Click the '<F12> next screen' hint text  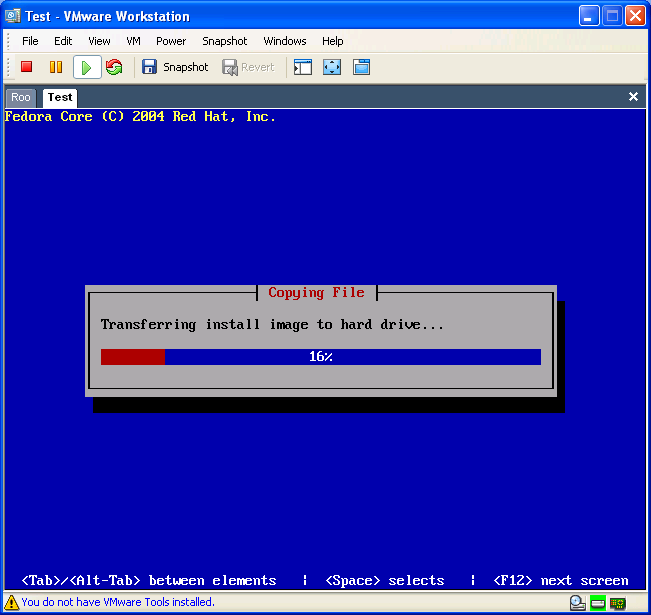pyautogui.click(x=561, y=581)
